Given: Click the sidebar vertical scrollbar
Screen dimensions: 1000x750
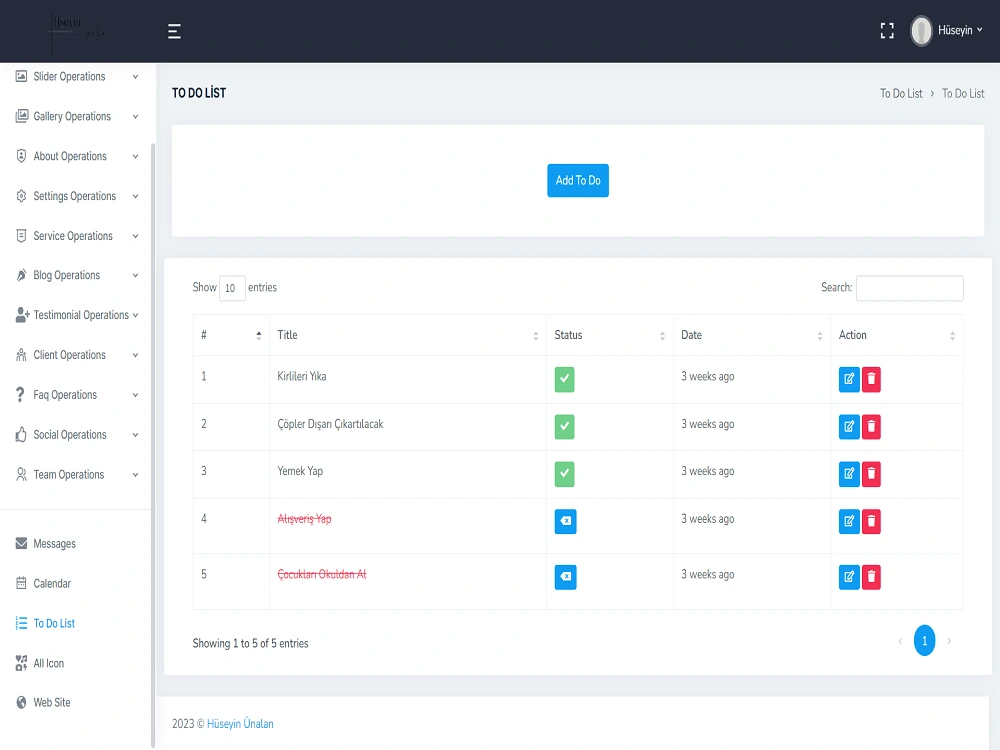Looking at the screenshot, I should tap(153, 445).
